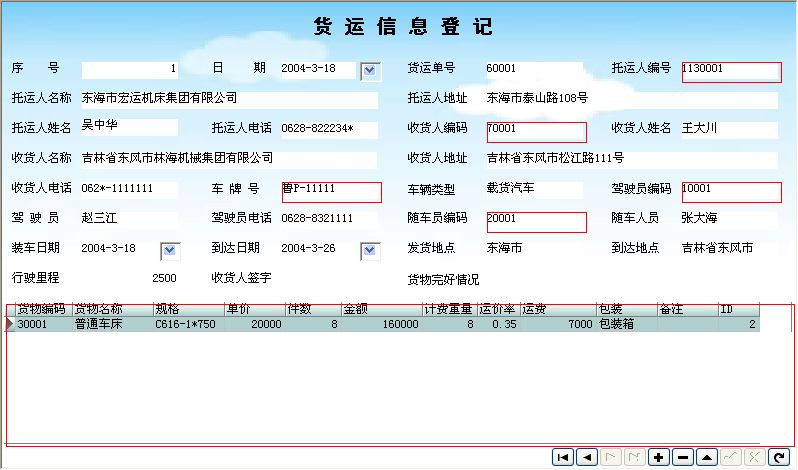Click the refresh data button

(x=779, y=457)
